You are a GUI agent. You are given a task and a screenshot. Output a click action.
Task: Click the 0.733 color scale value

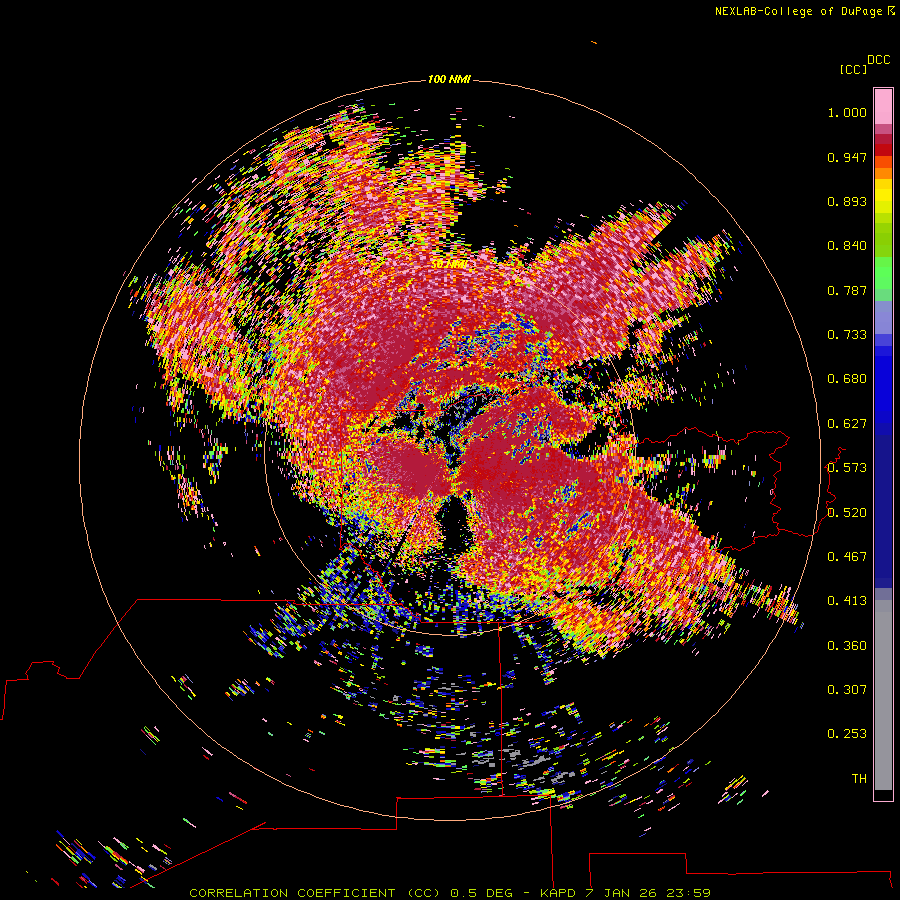pos(847,335)
